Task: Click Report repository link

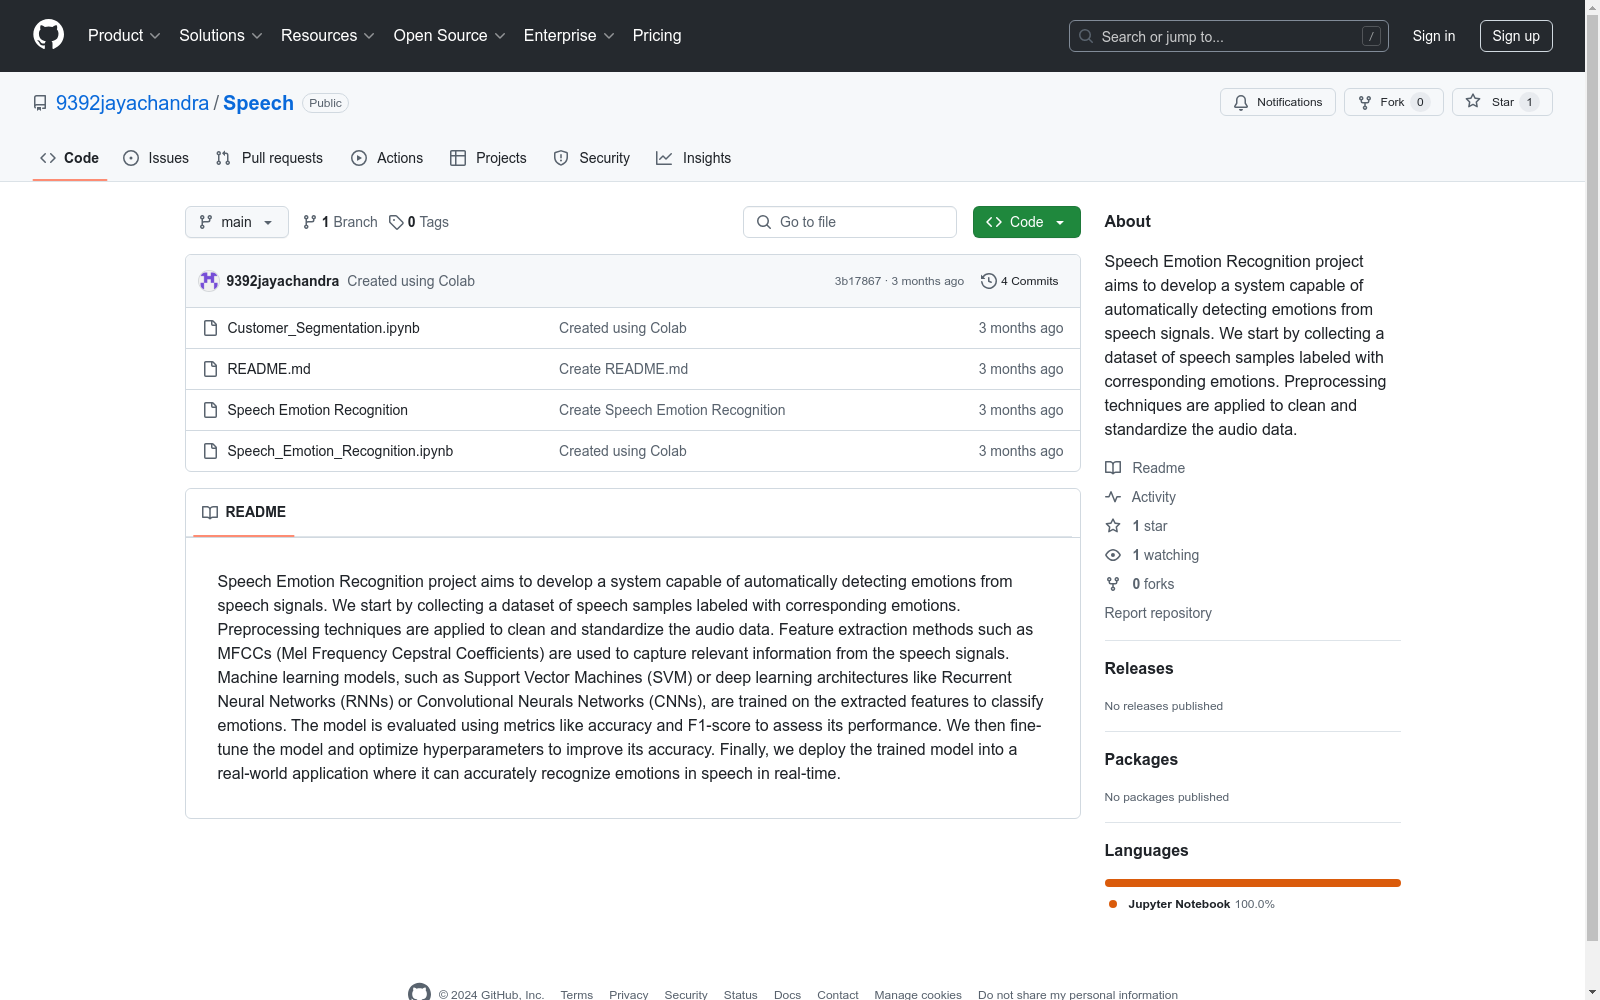Action: 1158,613
